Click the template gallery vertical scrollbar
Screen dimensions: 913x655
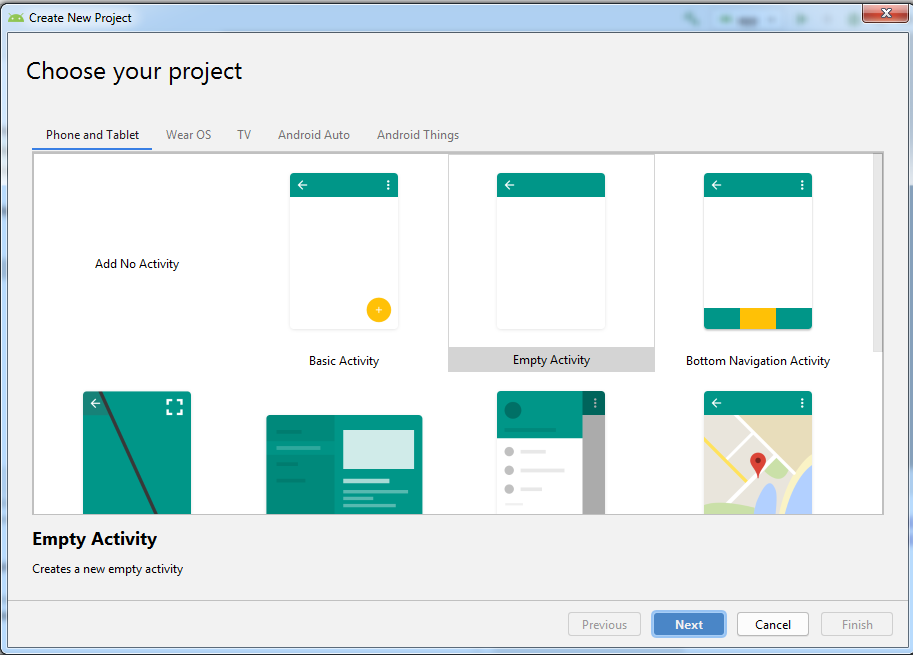click(877, 253)
